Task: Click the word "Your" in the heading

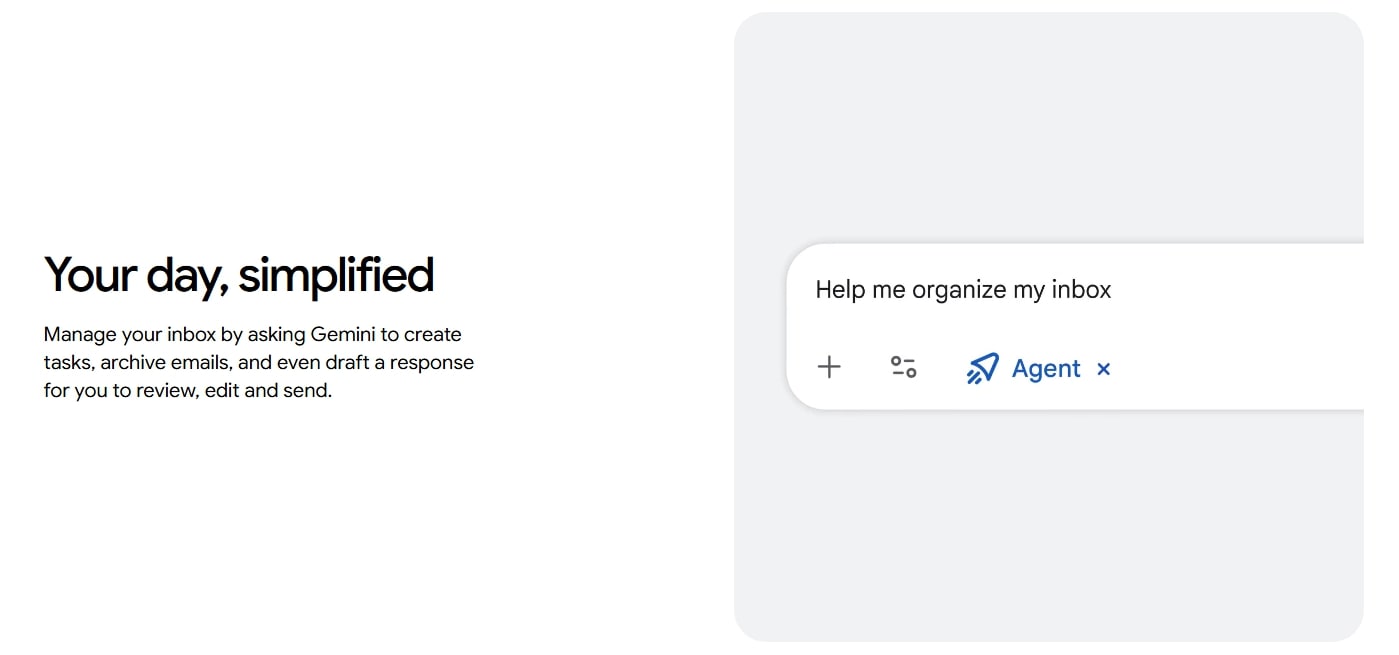Action: click(x=91, y=275)
